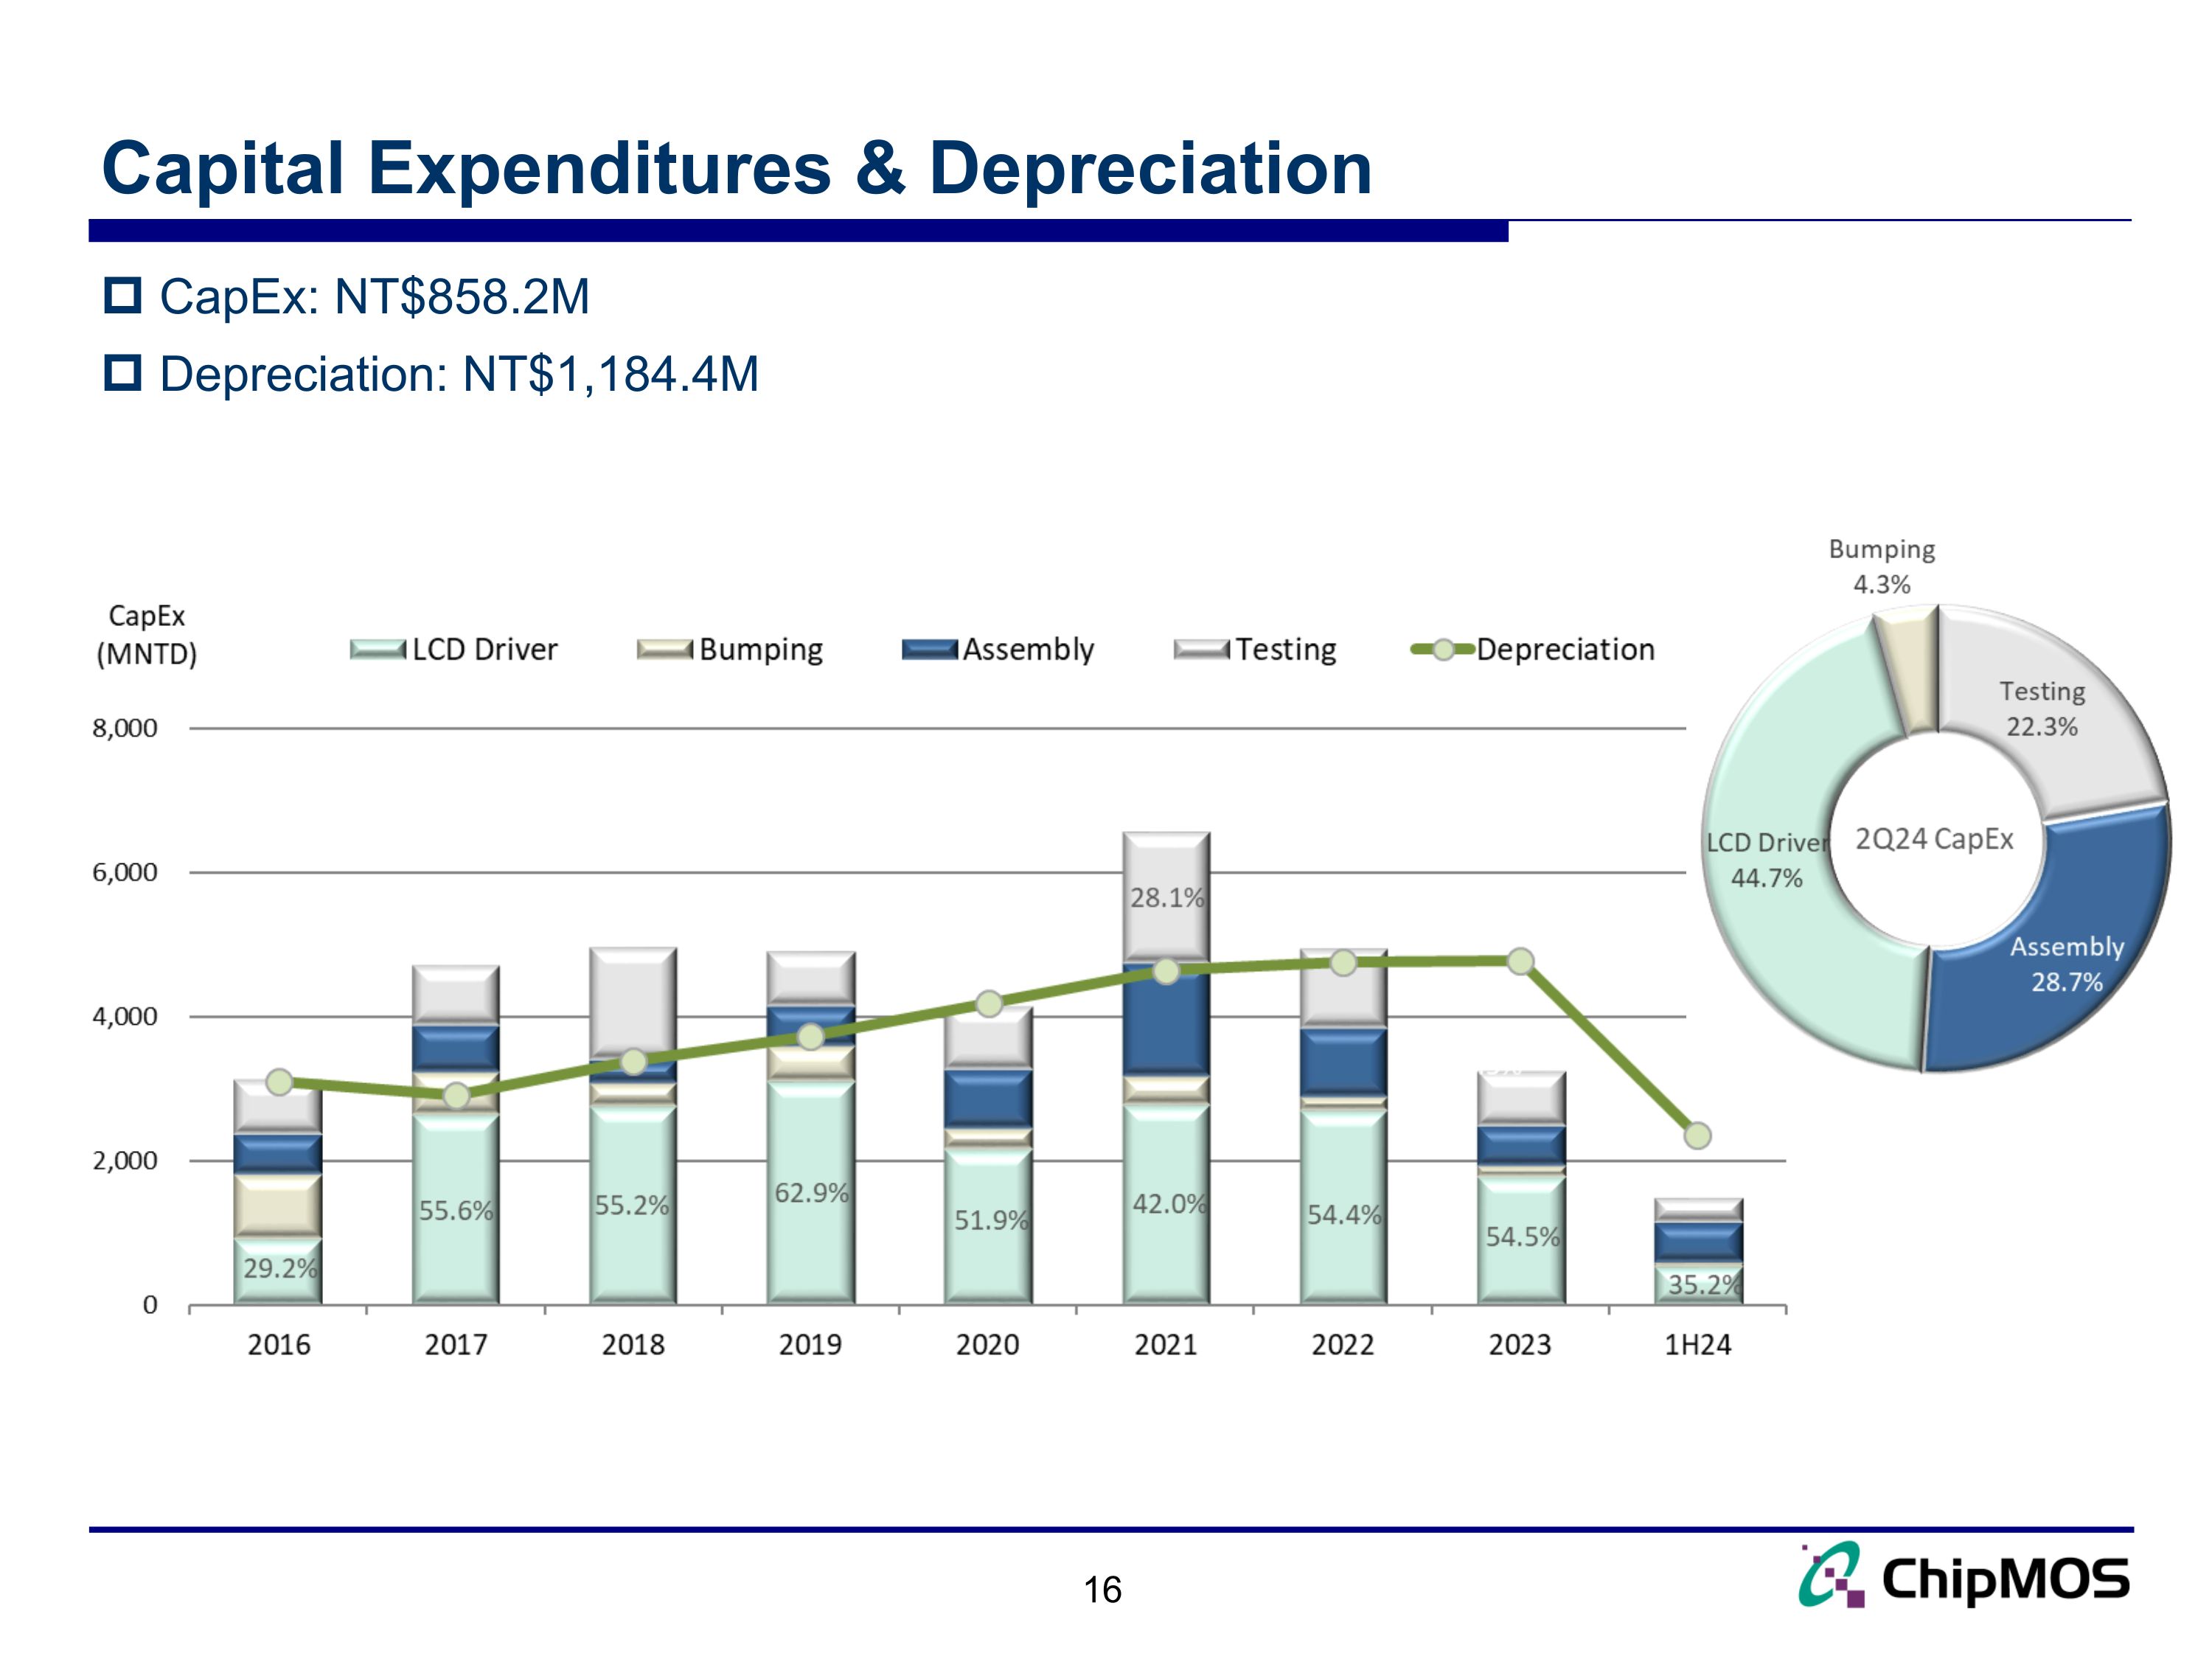
Task: Click the slide title Capital Expenditures & Depreciation
Action: tap(737, 167)
